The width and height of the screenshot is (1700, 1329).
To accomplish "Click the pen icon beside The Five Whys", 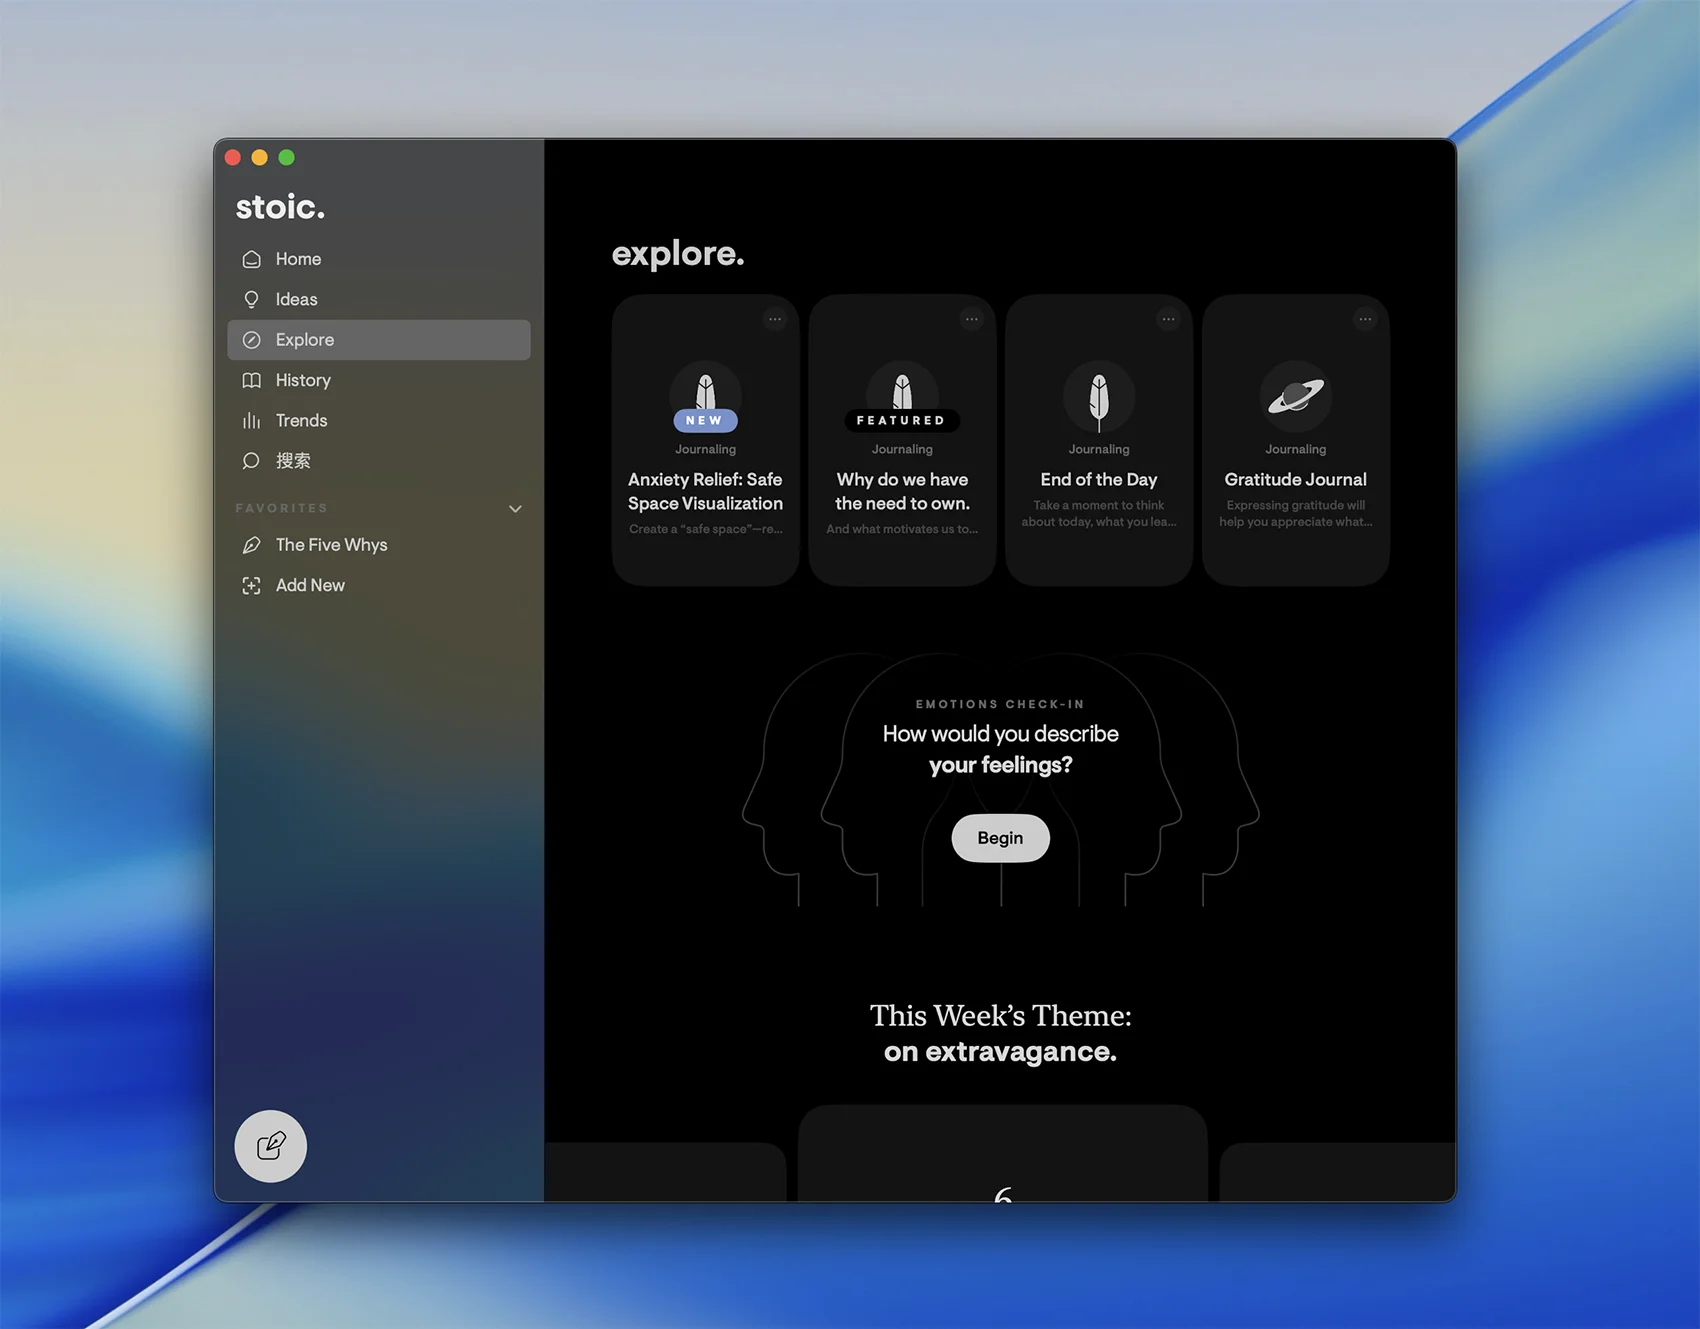I will (x=252, y=545).
